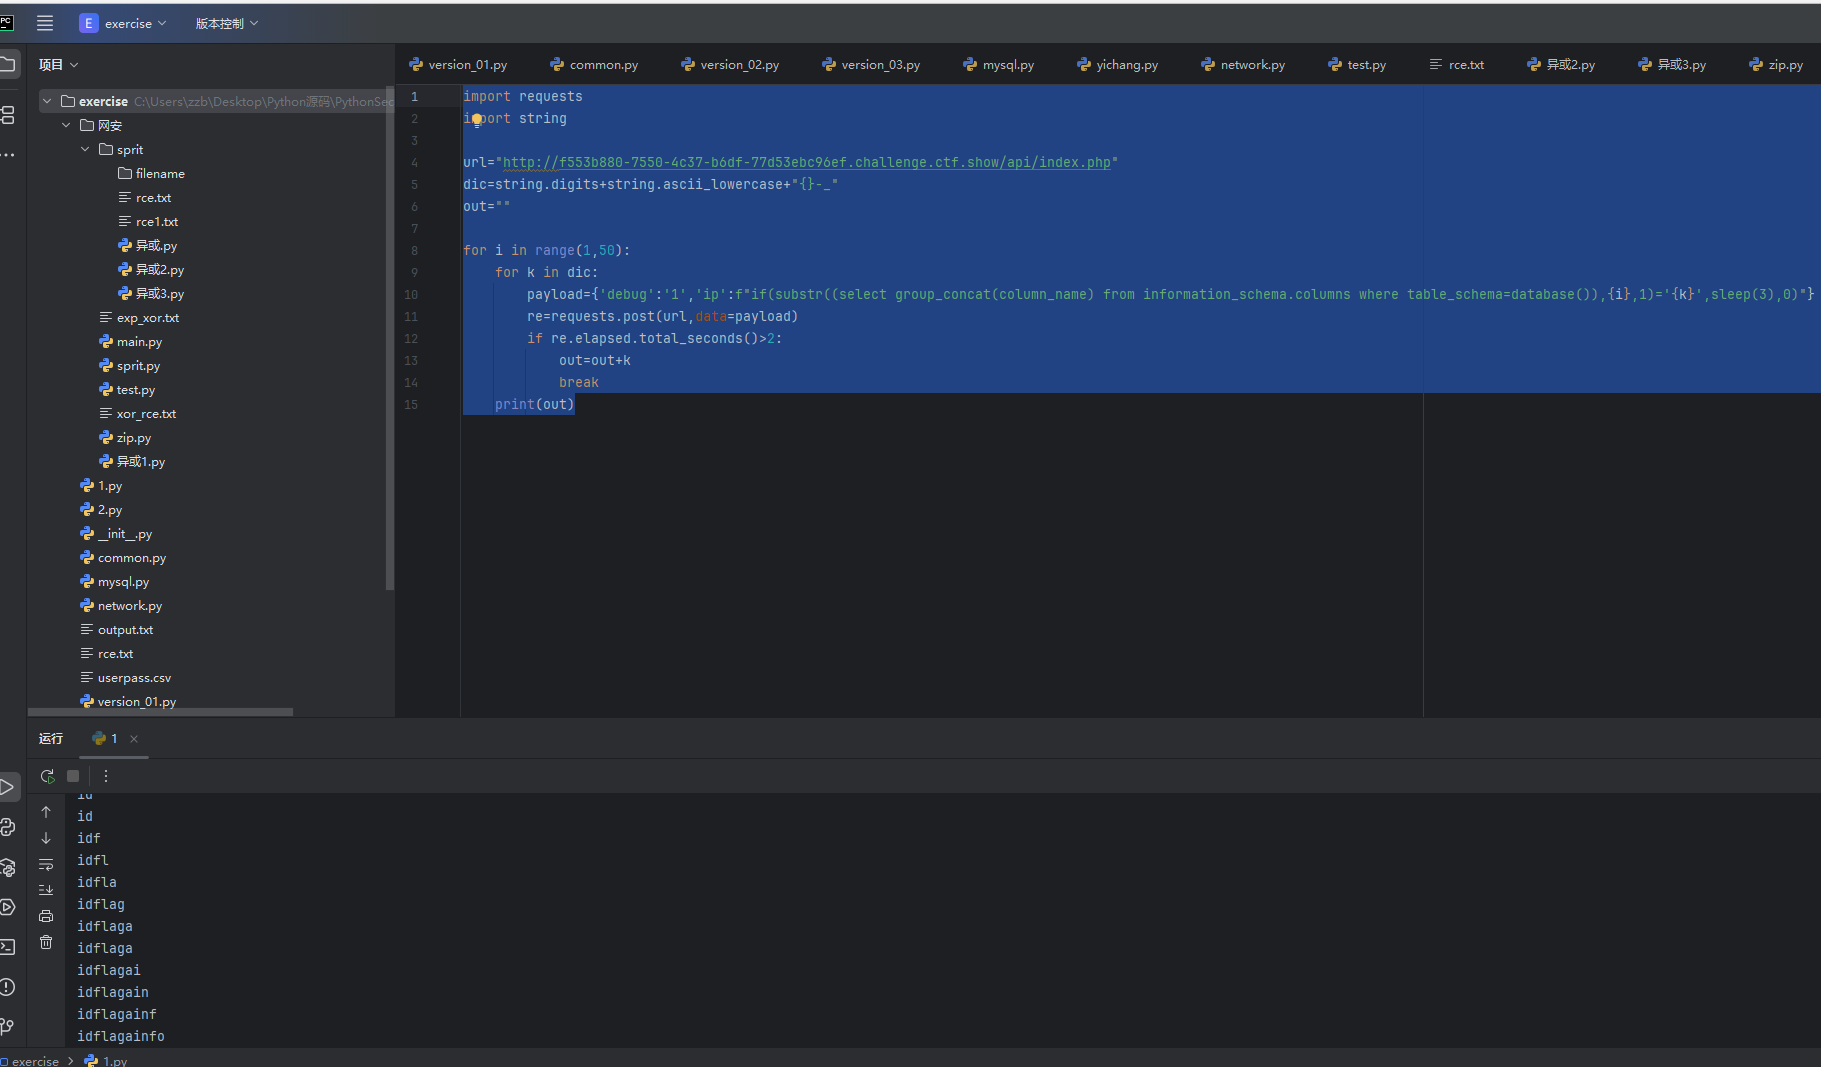The image size is (1821, 1067).
Task: Click exercise in the breadcrumb bar
Action: coord(35,1061)
